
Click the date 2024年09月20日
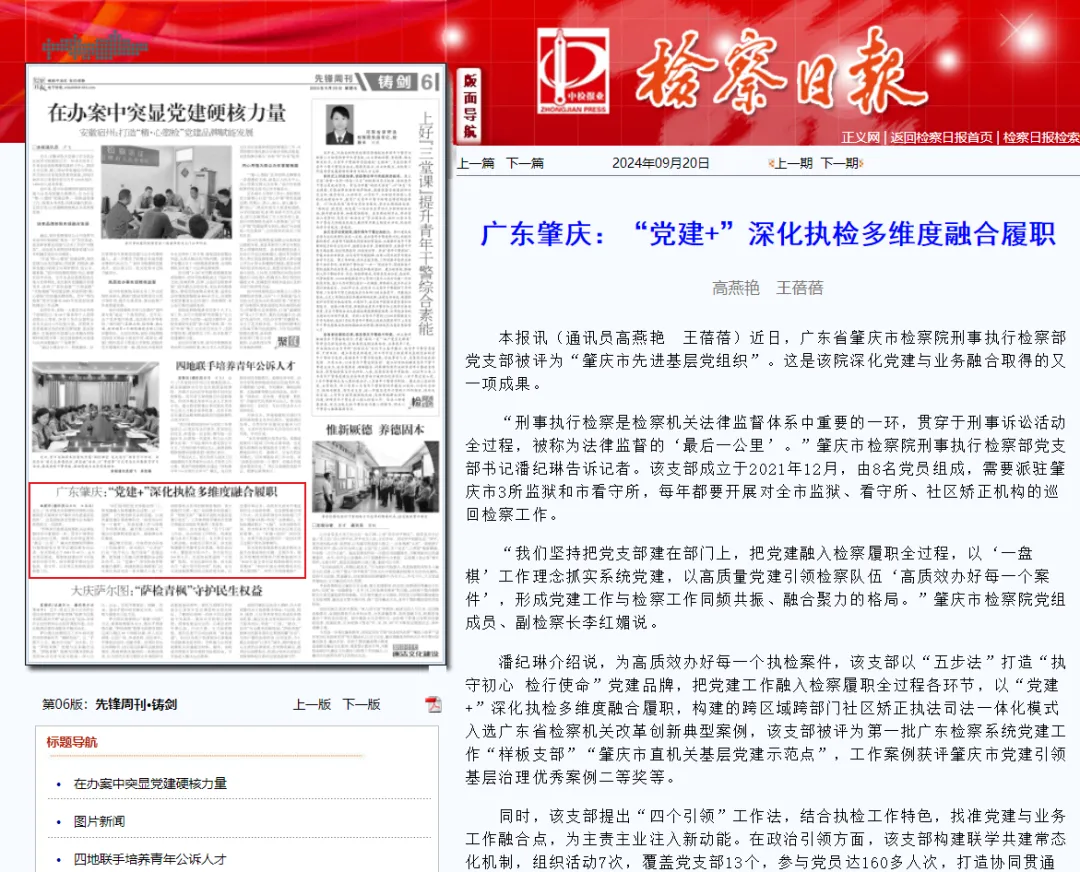tap(661, 163)
